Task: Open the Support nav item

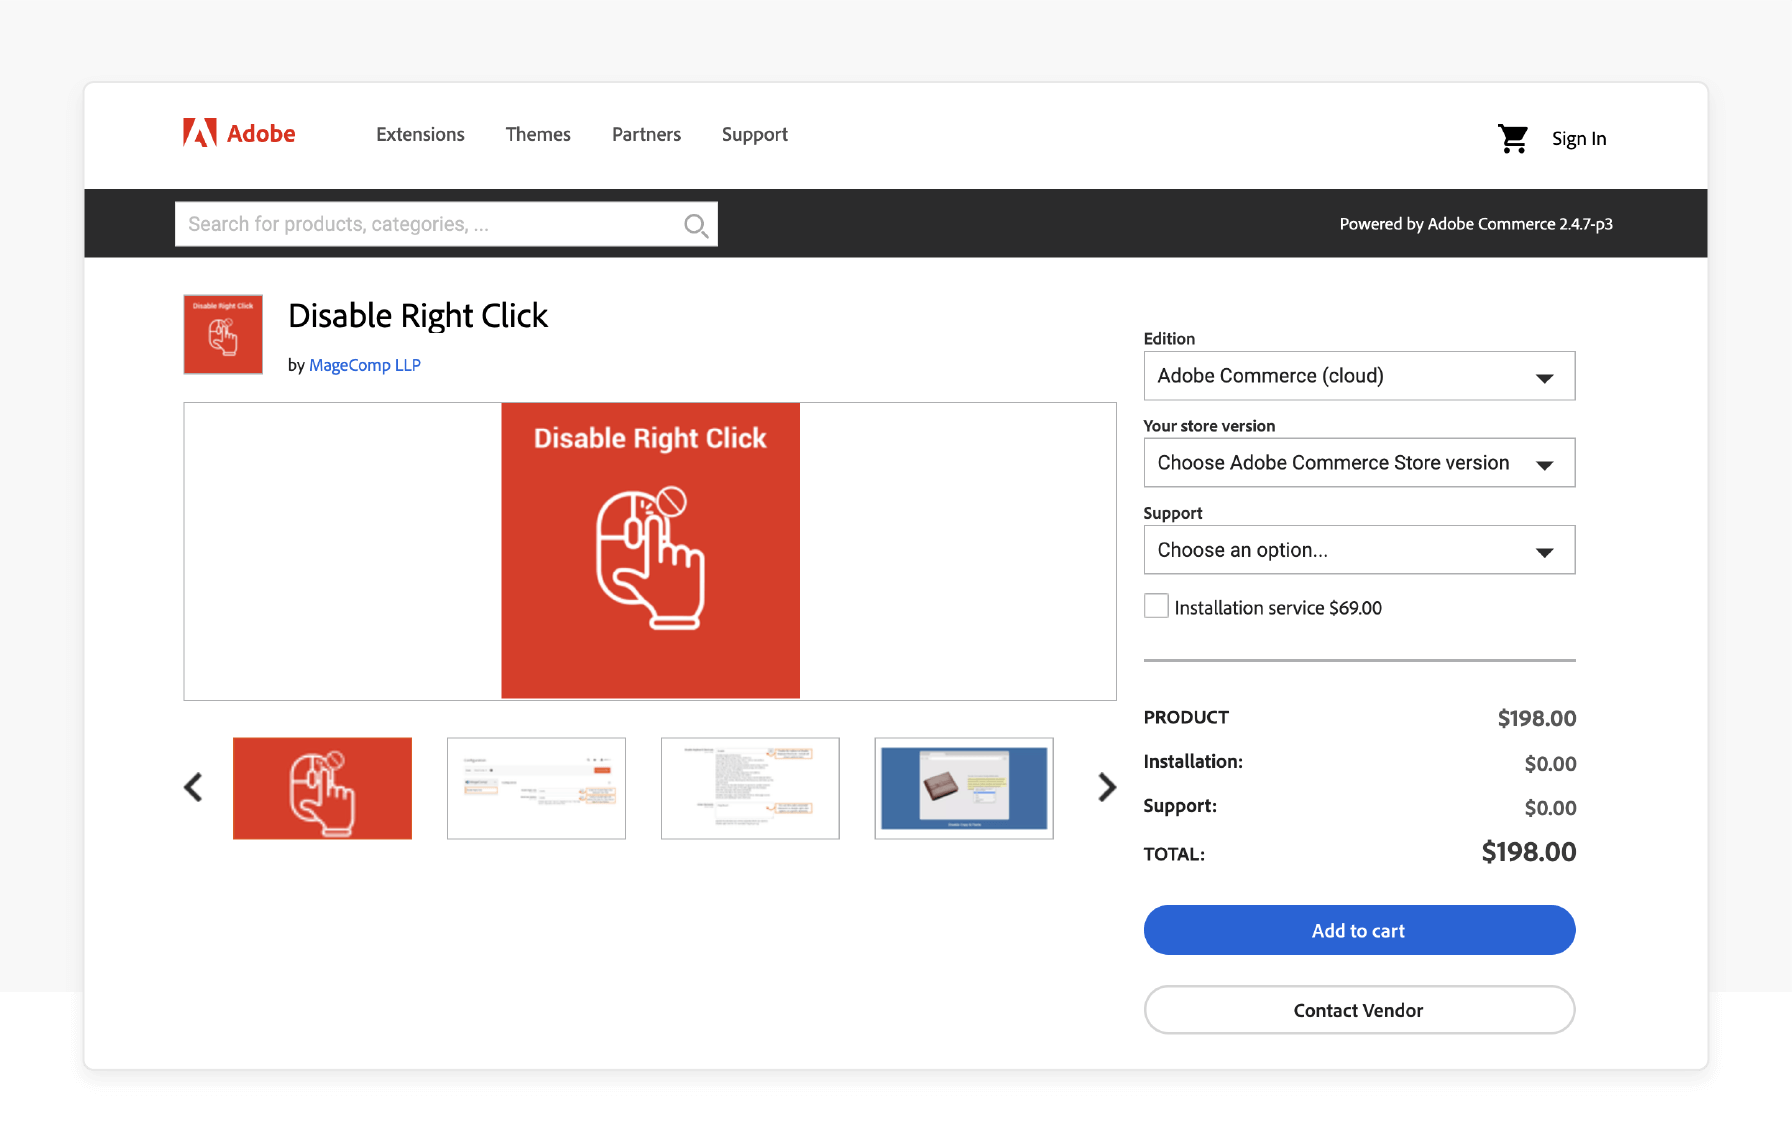Action: pos(755,135)
